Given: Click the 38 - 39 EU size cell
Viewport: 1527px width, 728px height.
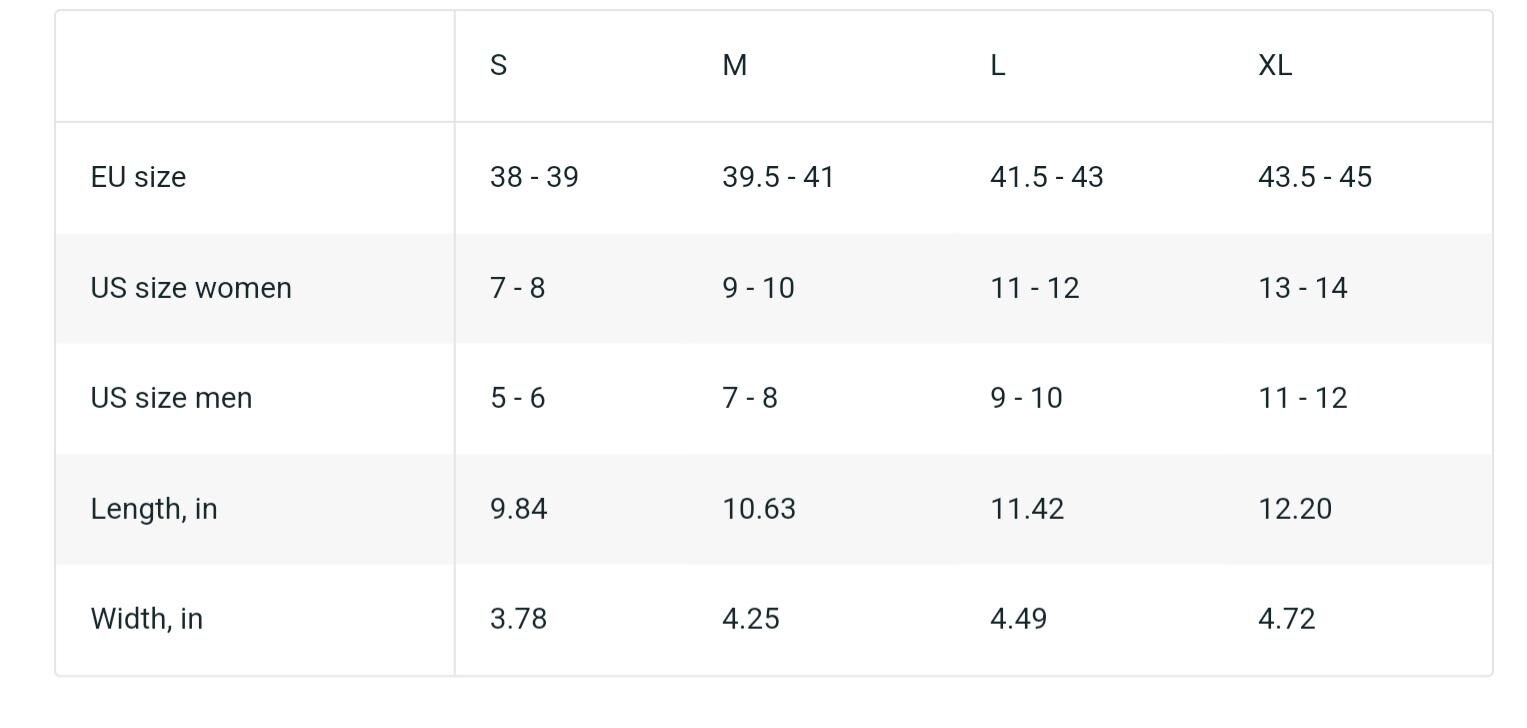Looking at the screenshot, I should tap(534, 177).
